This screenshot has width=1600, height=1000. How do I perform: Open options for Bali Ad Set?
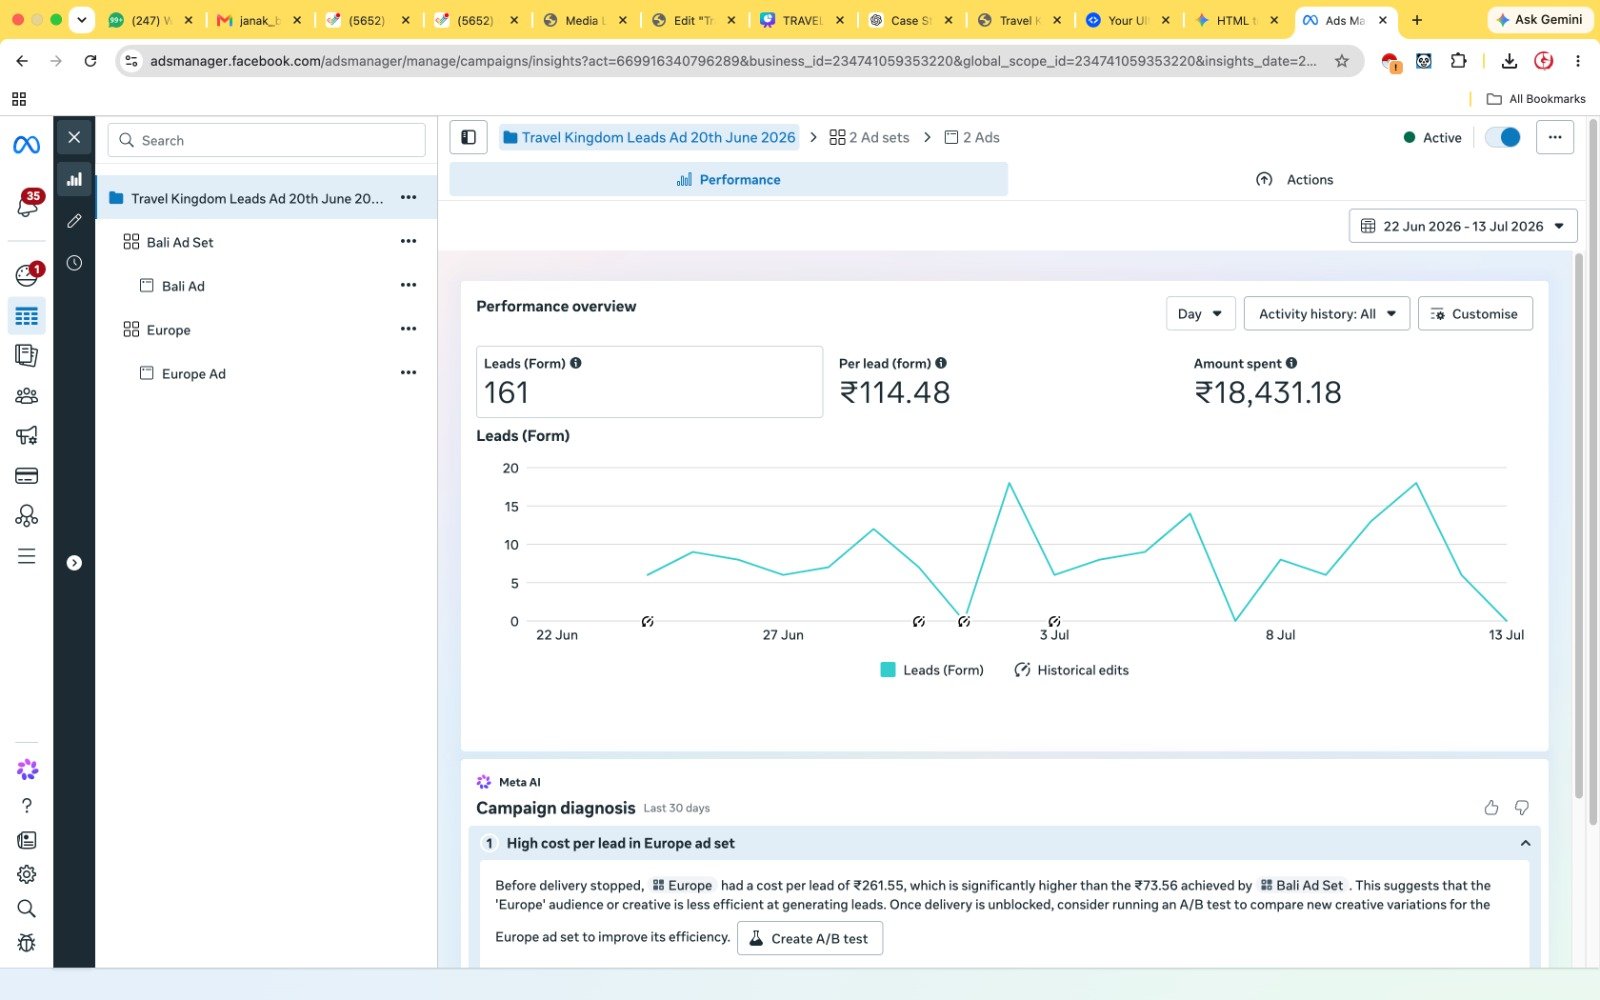coord(408,241)
